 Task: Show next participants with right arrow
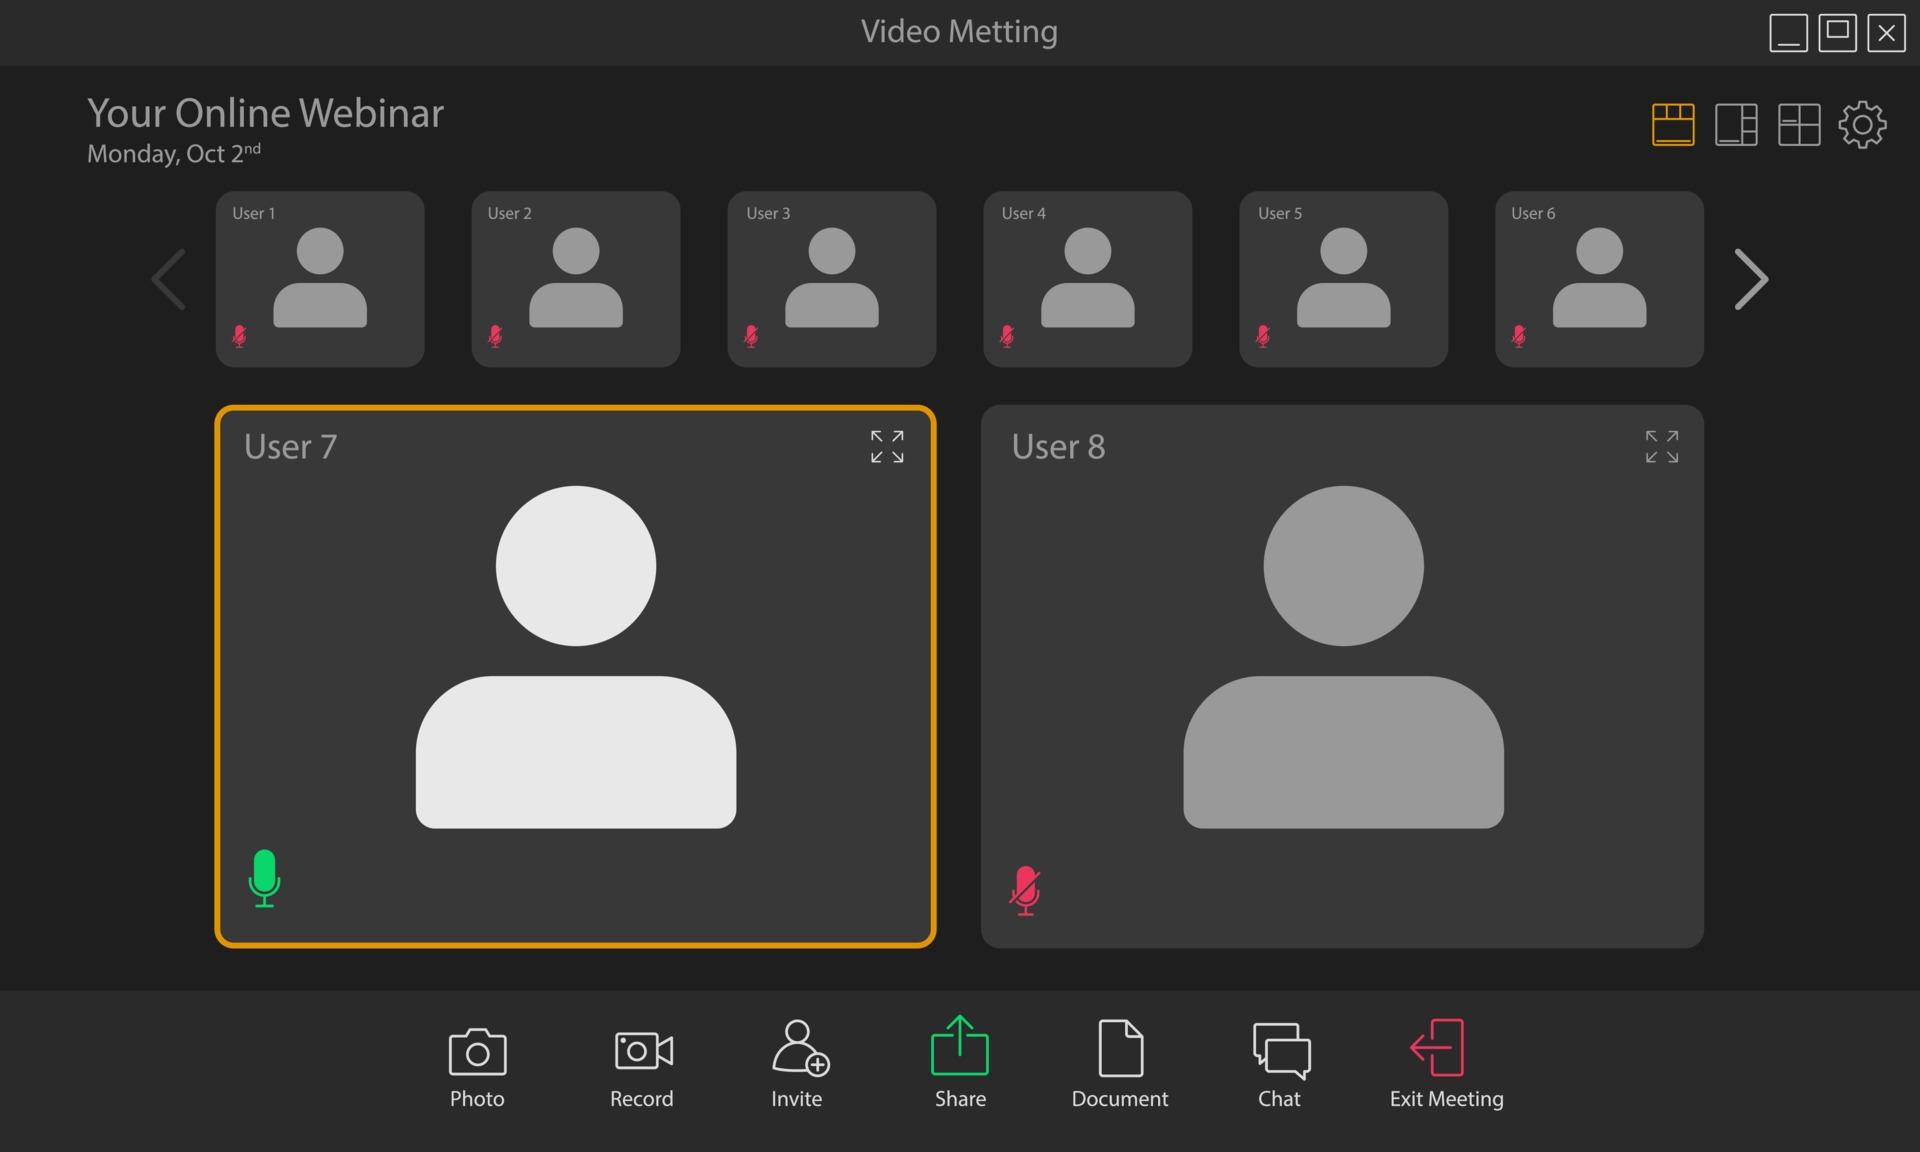pyautogui.click(x=1751, y=279)
